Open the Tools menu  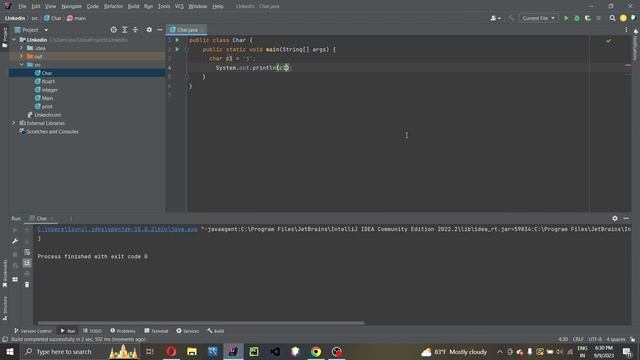pos(164,6)
